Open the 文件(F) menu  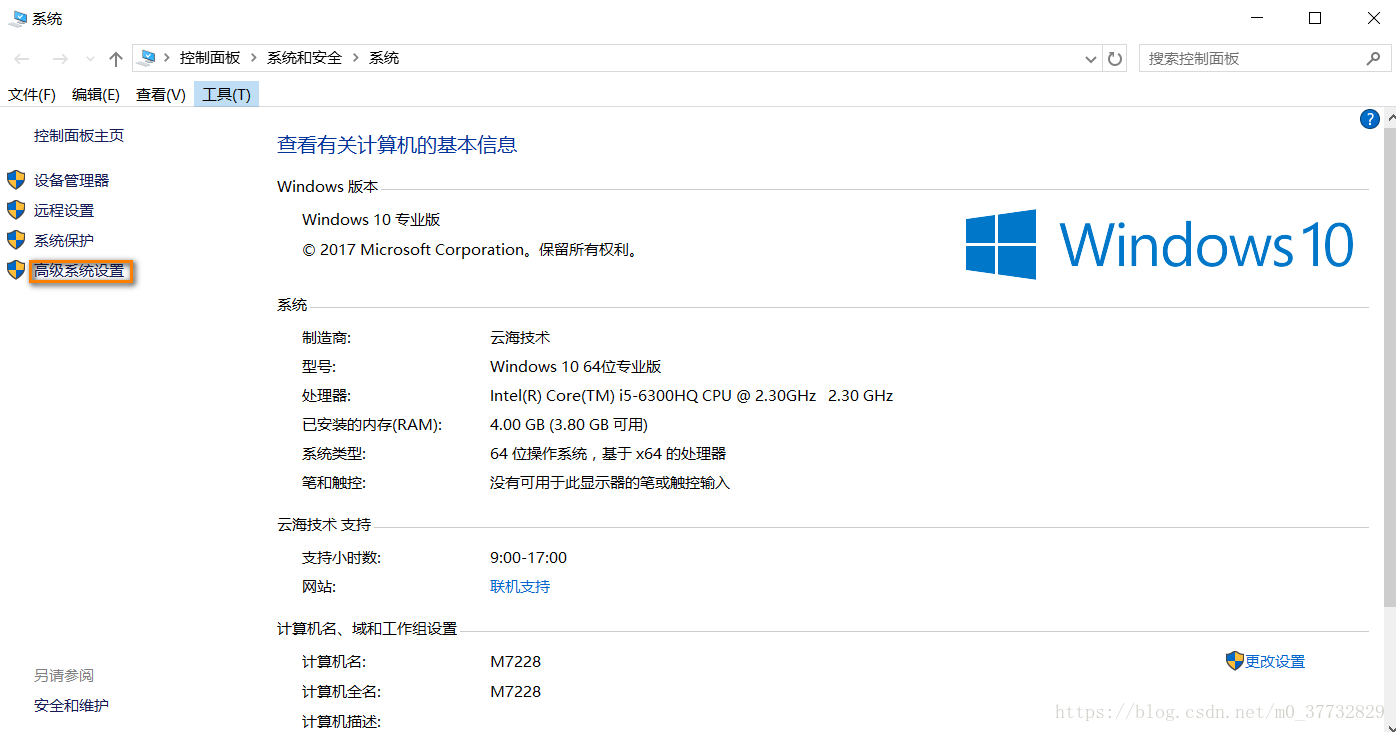[32, 94]
